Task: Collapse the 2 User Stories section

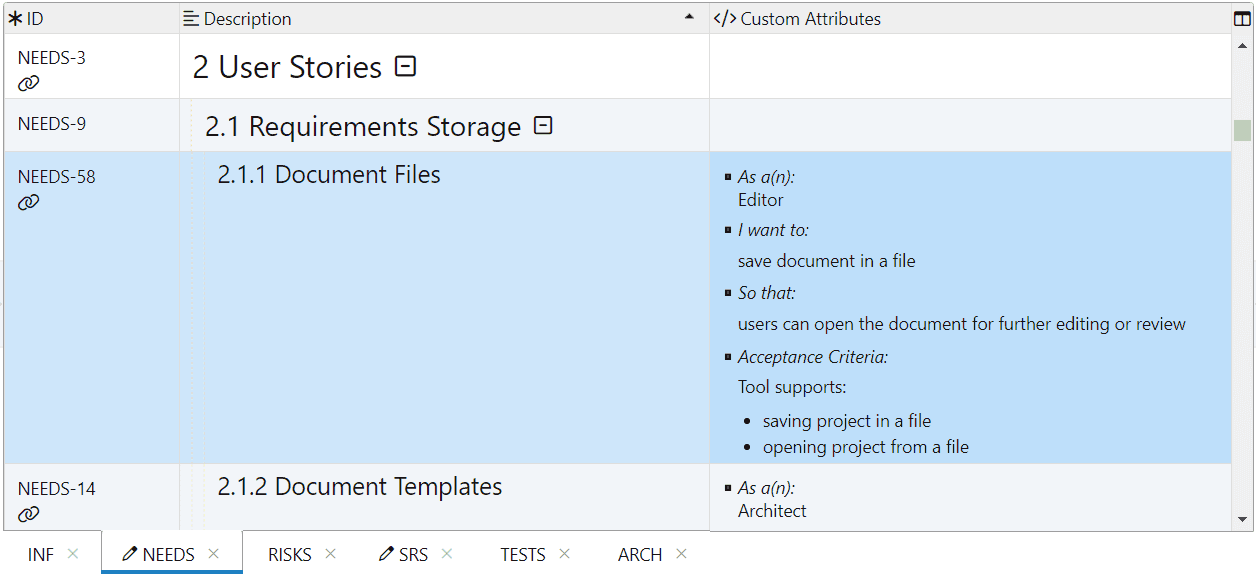Action: 405,66
